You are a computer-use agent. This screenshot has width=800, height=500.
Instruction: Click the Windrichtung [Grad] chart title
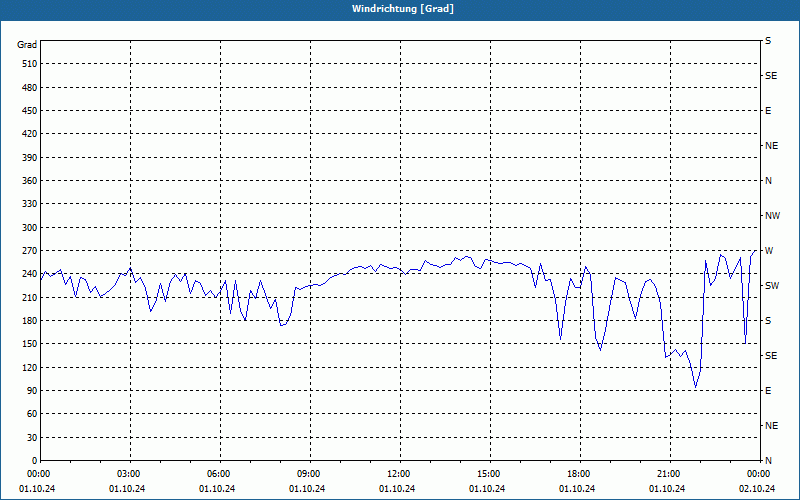click(403, 9)
